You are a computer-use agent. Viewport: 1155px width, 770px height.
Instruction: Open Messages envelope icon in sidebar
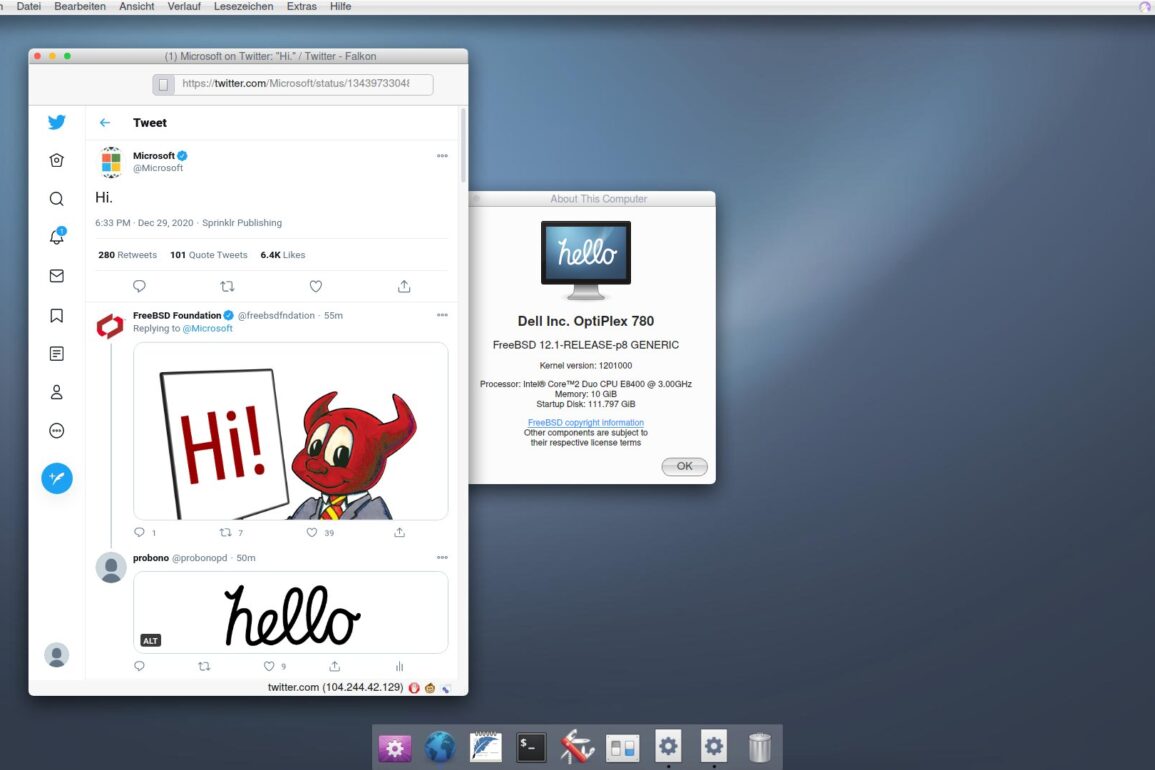(57, 276)
